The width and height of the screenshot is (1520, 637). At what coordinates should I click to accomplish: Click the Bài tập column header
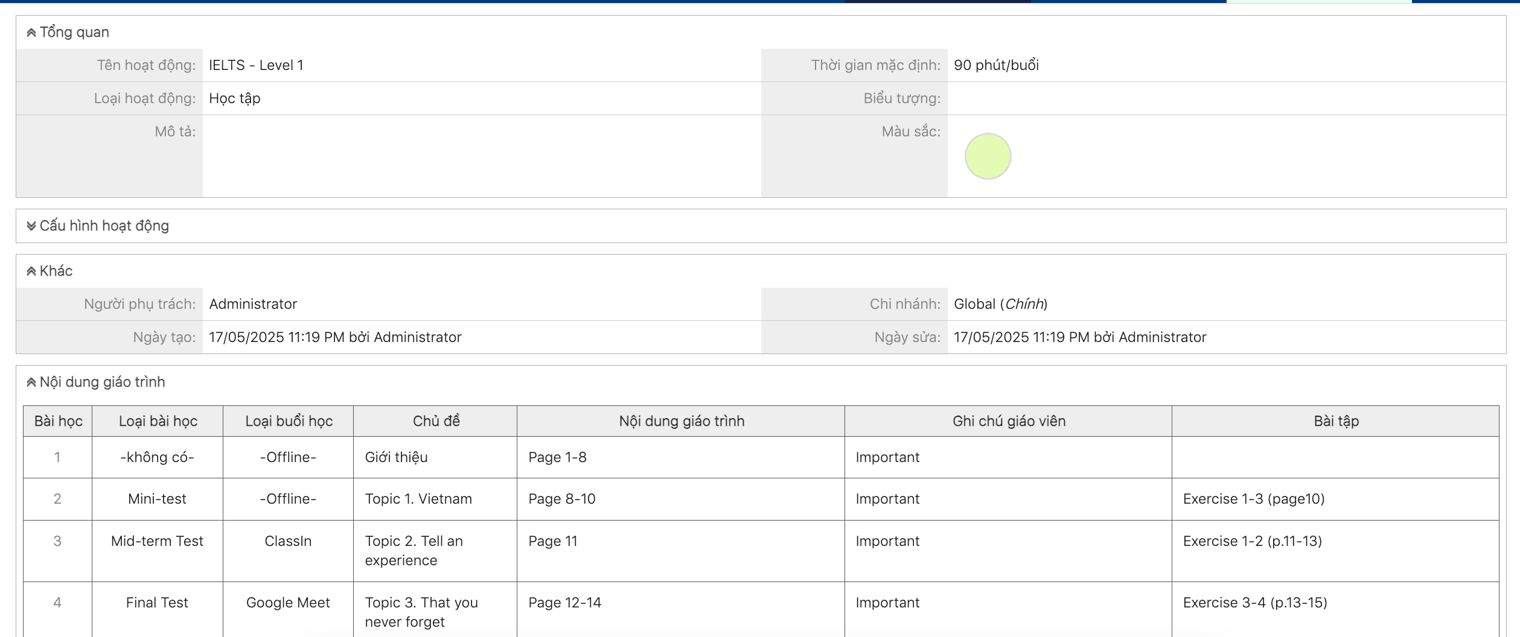click(1335, 421)
